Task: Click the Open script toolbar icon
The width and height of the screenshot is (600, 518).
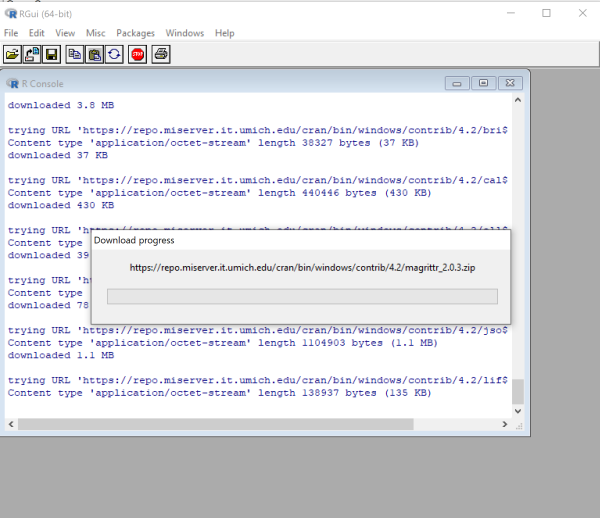Action: click(x=12, y=54)
